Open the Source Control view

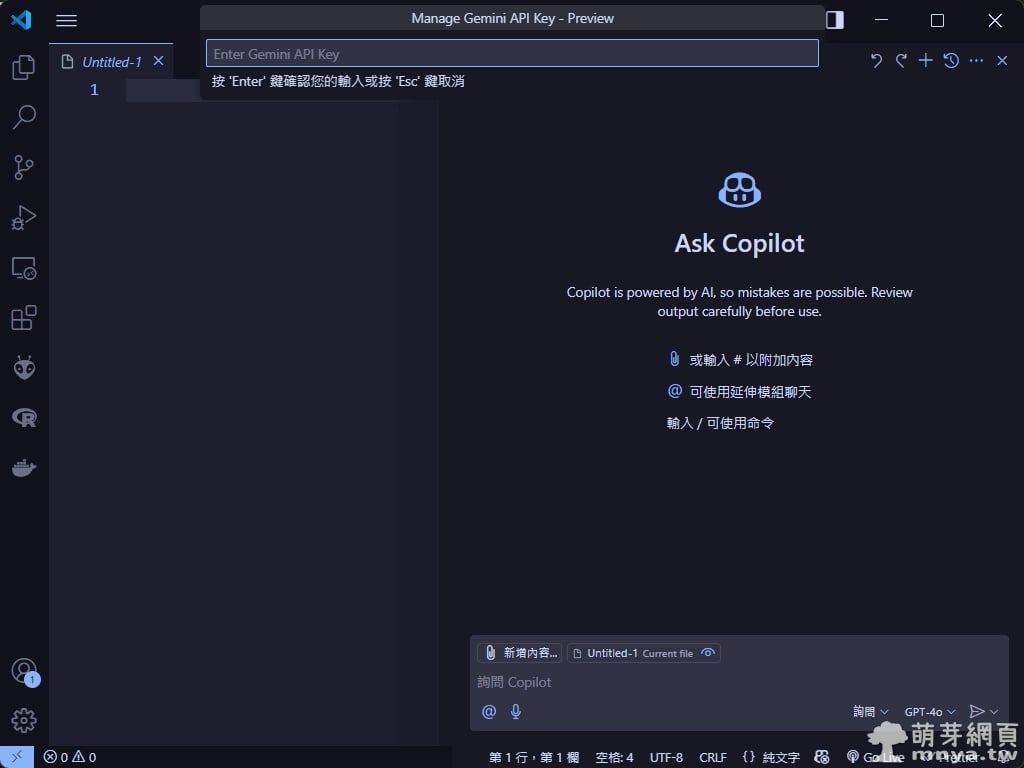click(24, 167)
